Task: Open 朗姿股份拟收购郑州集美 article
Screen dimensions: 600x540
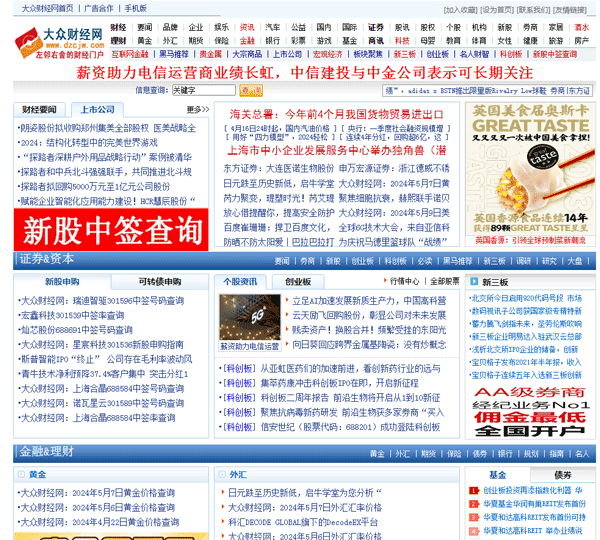Action: pyautogui.click(x=108, y=128)
